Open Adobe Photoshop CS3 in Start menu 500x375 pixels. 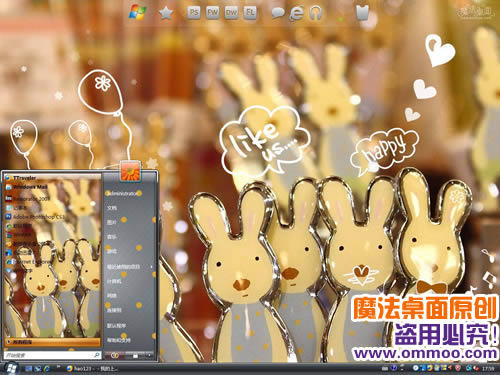(x=35, y=217)
